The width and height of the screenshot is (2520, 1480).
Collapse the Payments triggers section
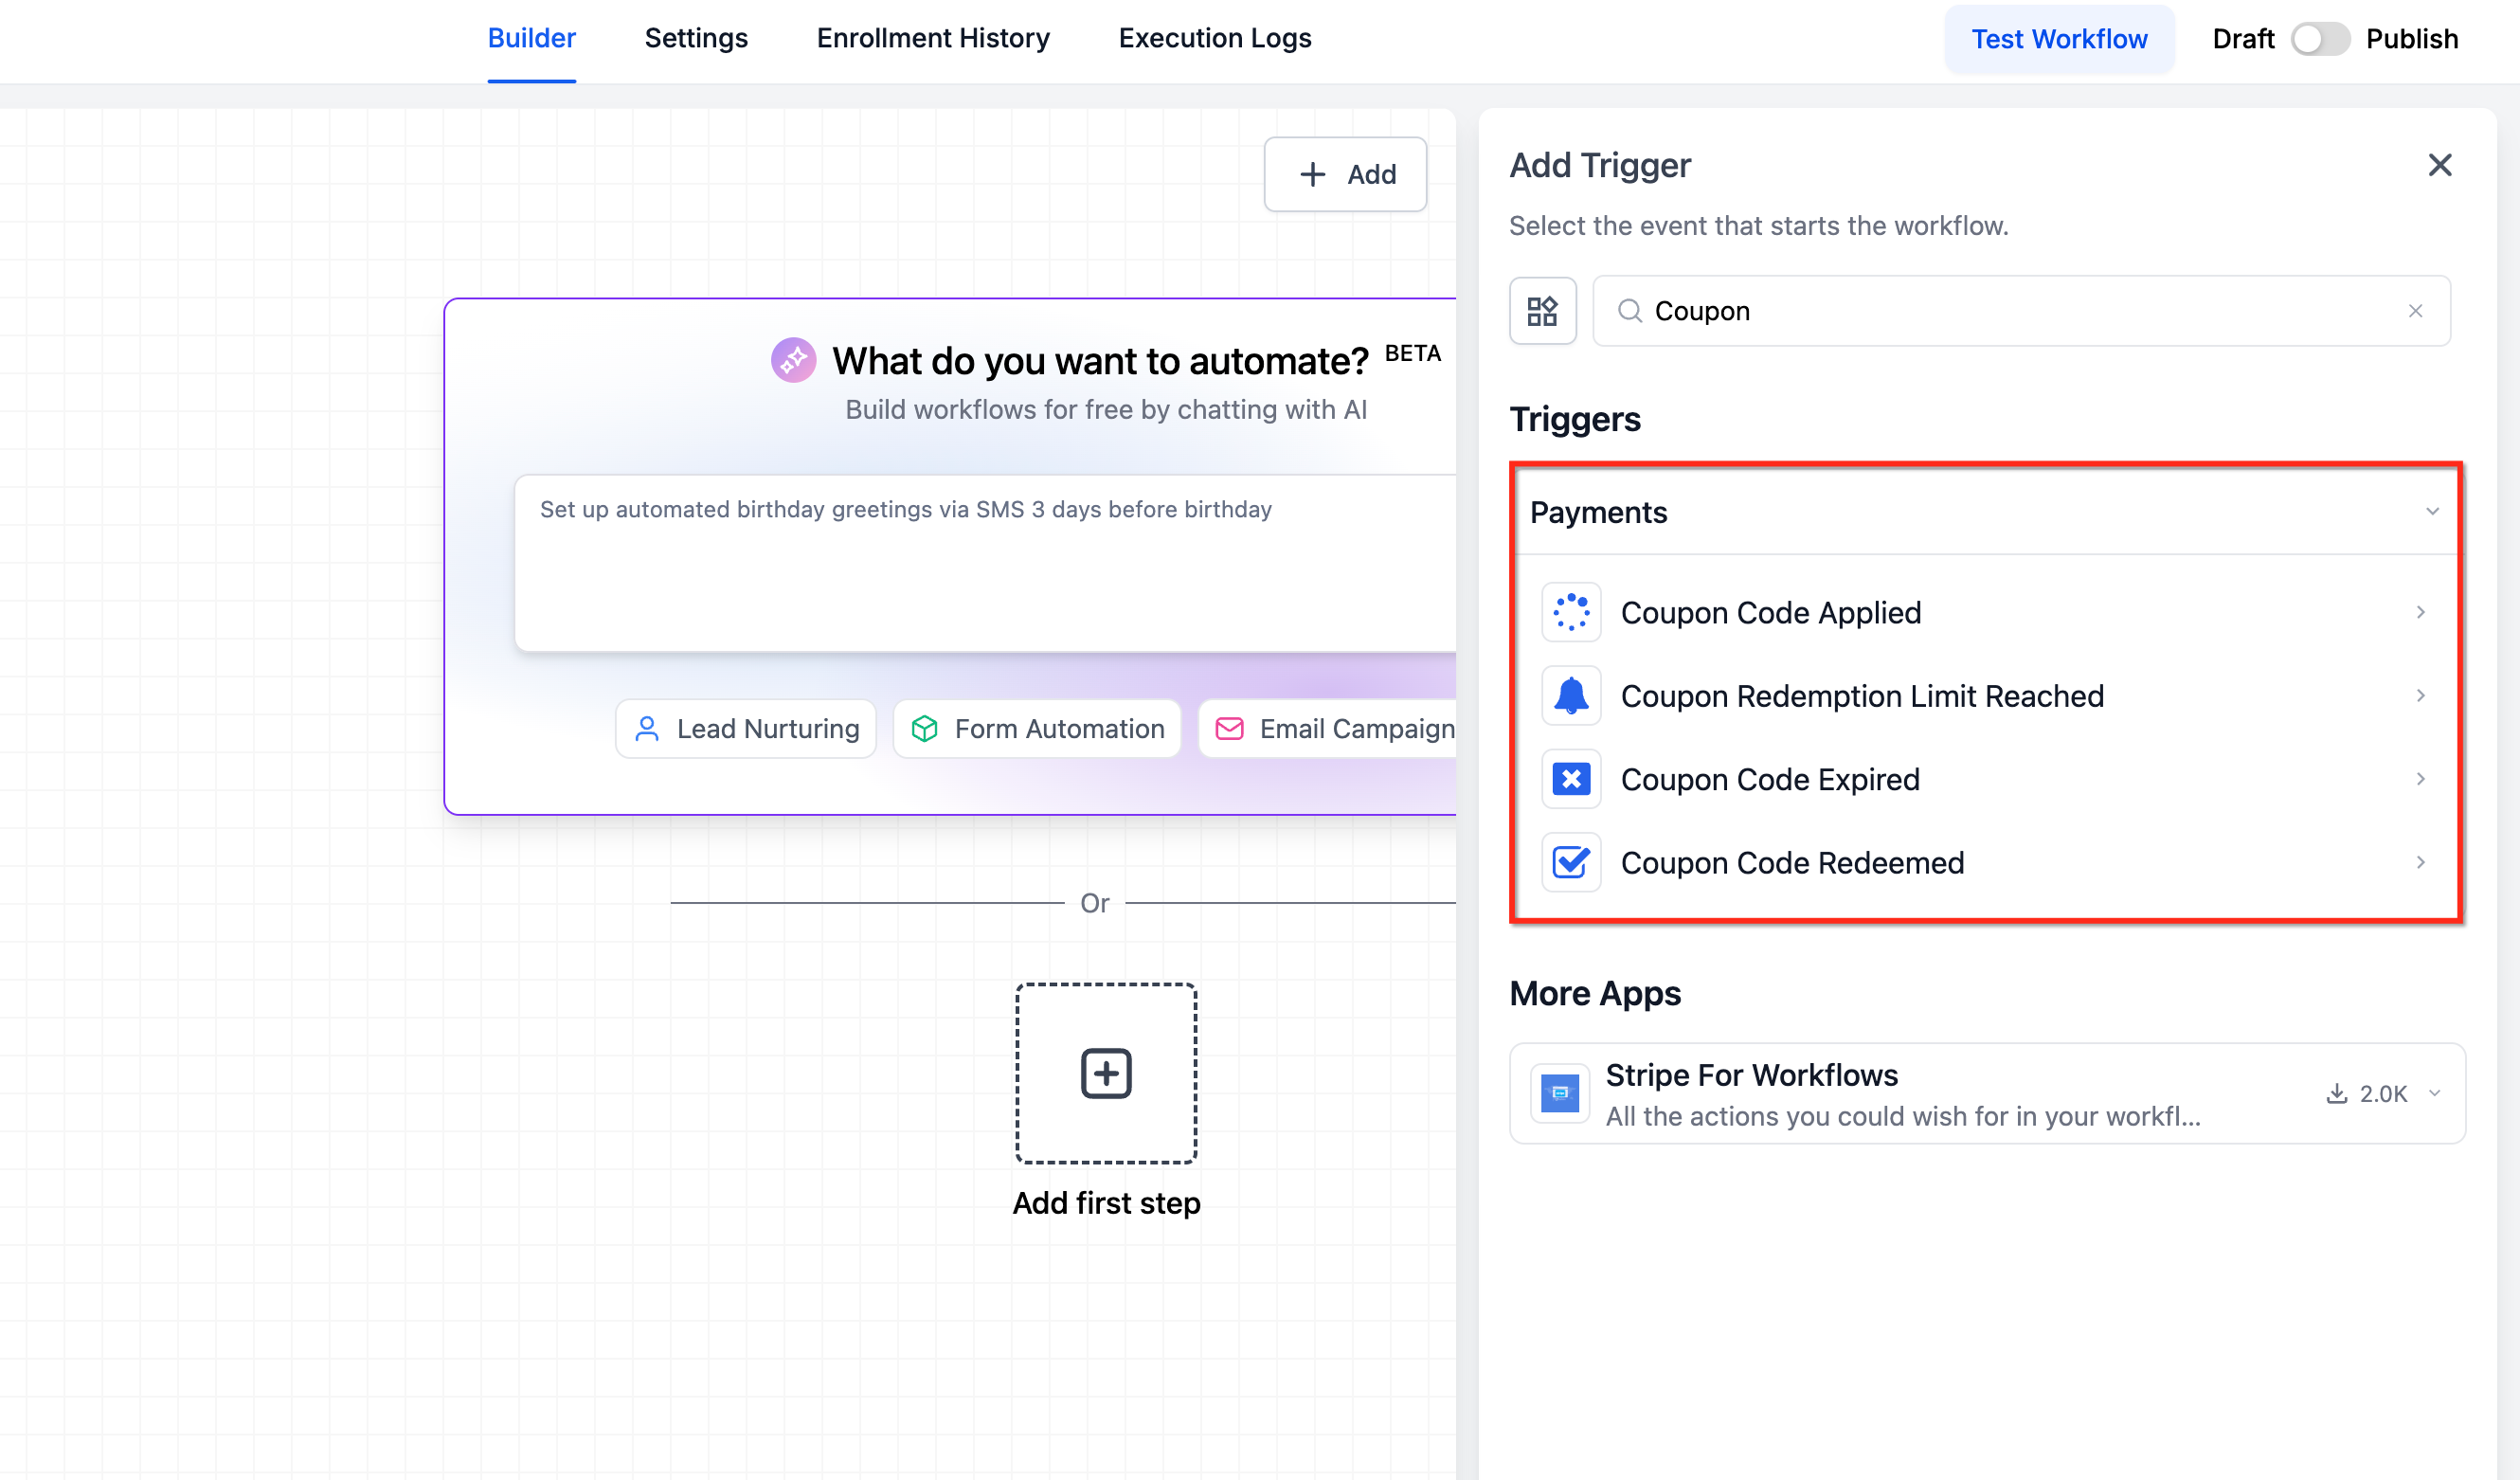[2432, 512]
